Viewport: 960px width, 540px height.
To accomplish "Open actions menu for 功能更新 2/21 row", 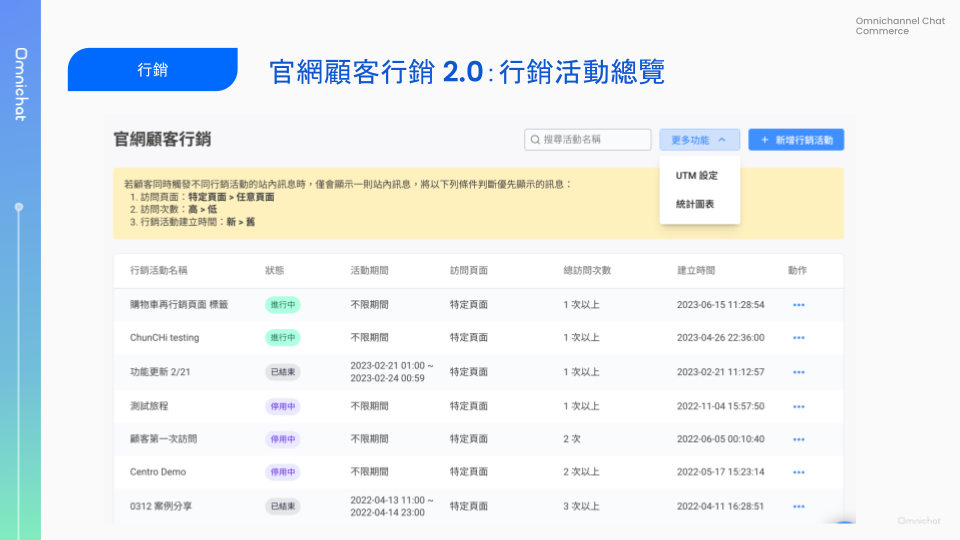I will click(x=798, y=372).
